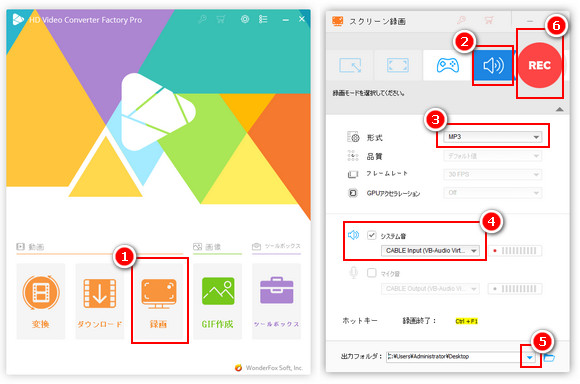Adjust the microphone volume meter

pyautogui.click(x=515, y=289)
